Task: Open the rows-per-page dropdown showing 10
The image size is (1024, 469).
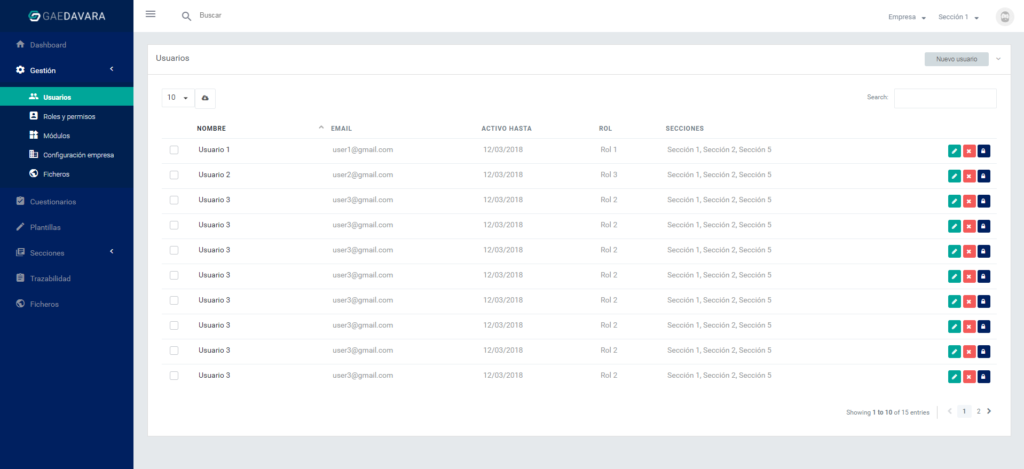Action: 177,98
